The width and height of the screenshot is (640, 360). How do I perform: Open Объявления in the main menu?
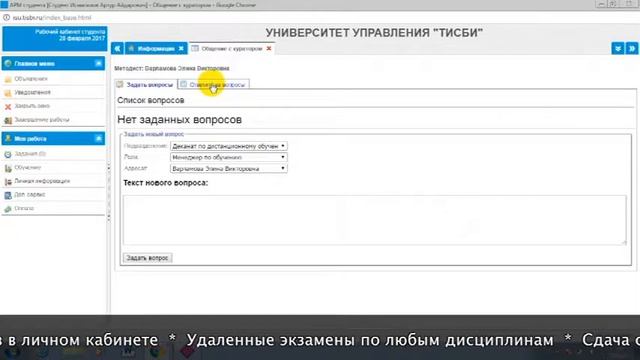[x=31, y=79]
